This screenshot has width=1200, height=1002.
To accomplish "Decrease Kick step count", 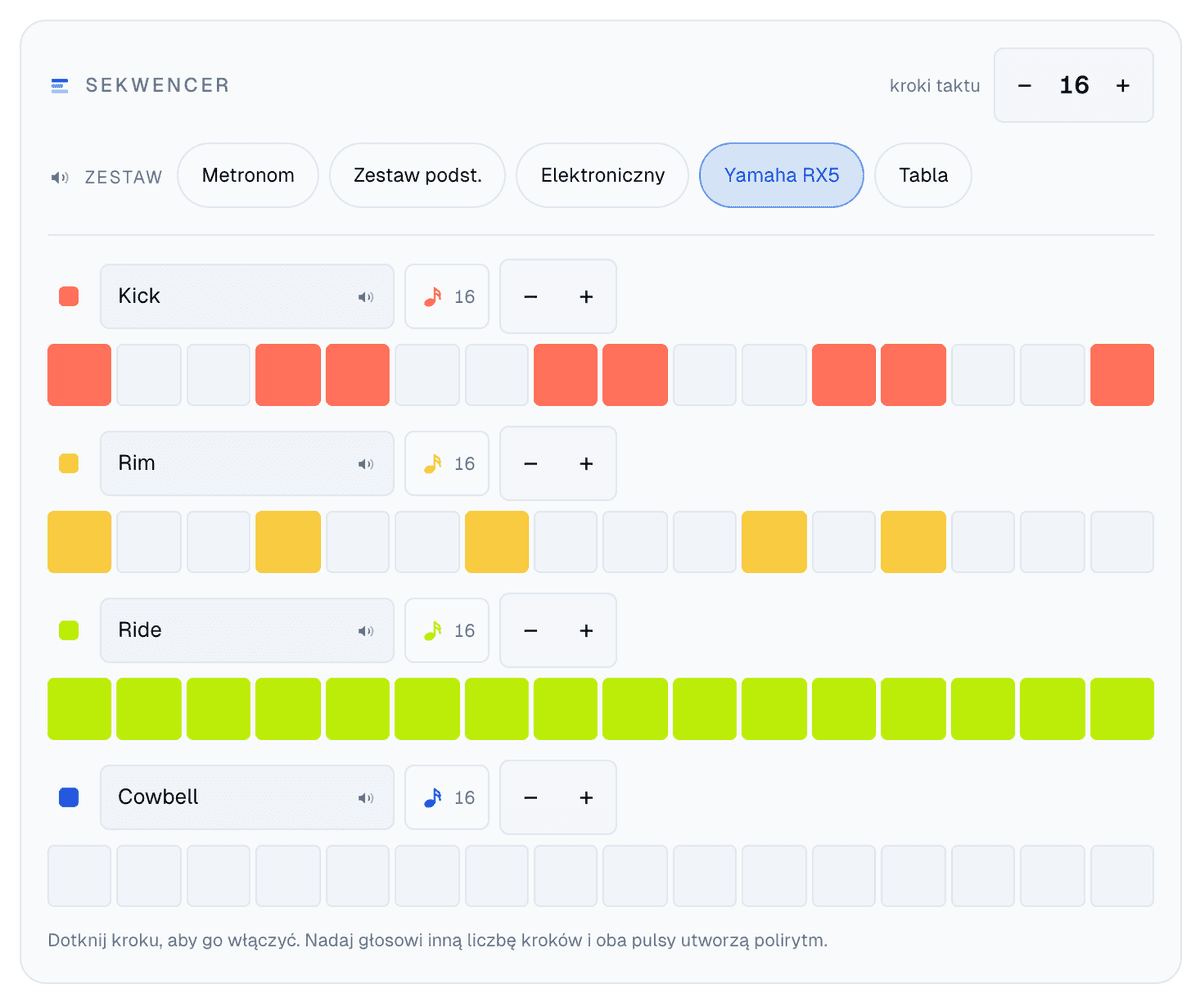I will [531, 297].
